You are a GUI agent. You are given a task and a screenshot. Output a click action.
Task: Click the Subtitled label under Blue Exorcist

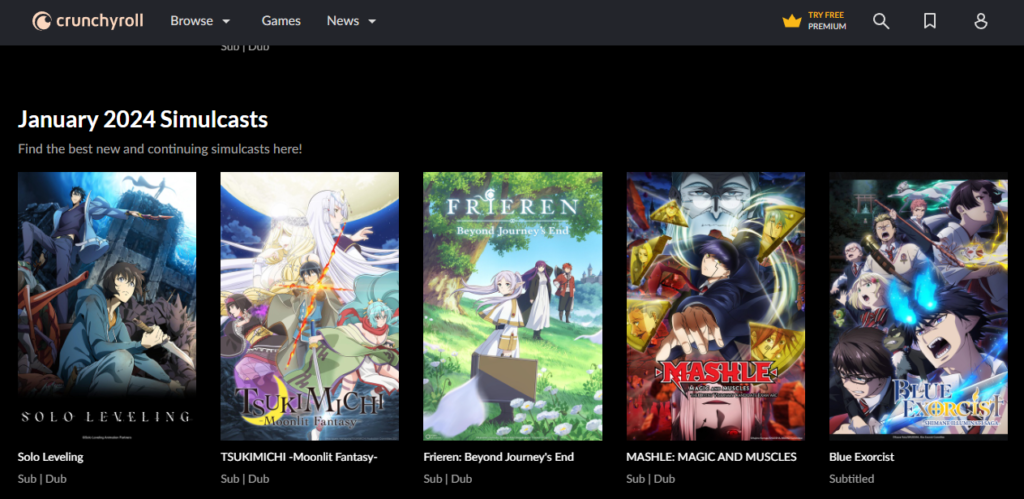coord(852,479)
